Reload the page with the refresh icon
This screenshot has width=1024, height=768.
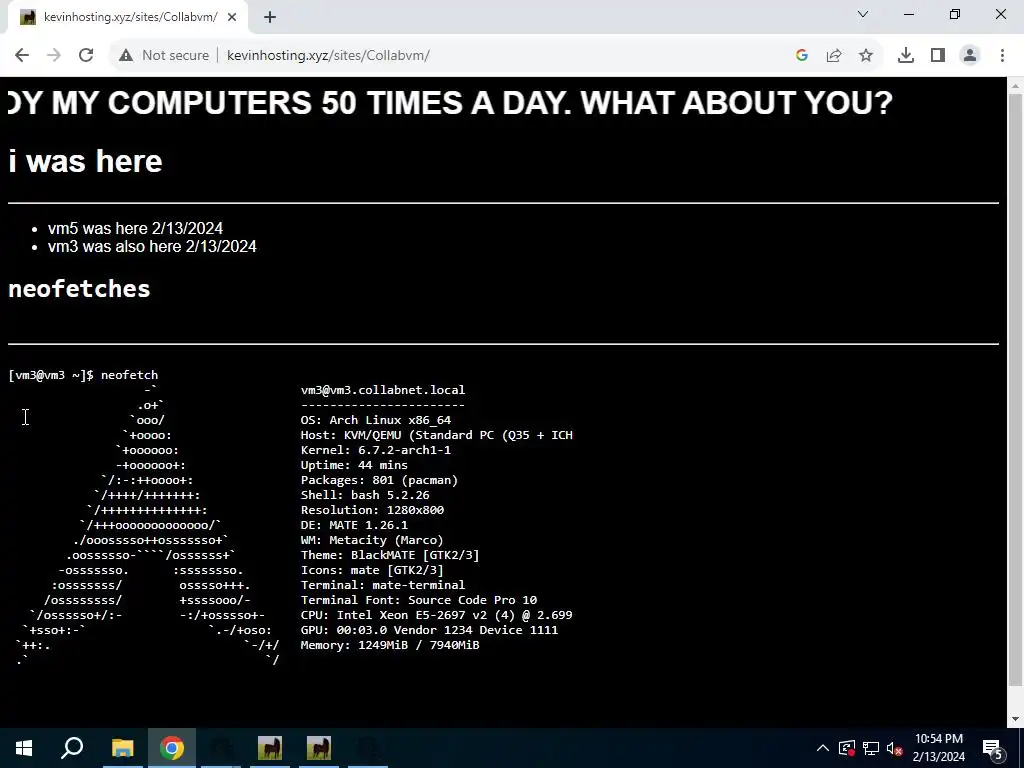coord(86,56)
